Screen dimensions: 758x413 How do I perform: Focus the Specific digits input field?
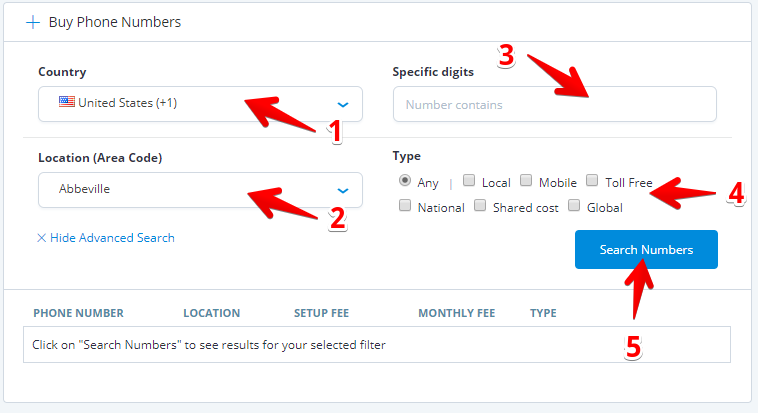click(555, 104)
